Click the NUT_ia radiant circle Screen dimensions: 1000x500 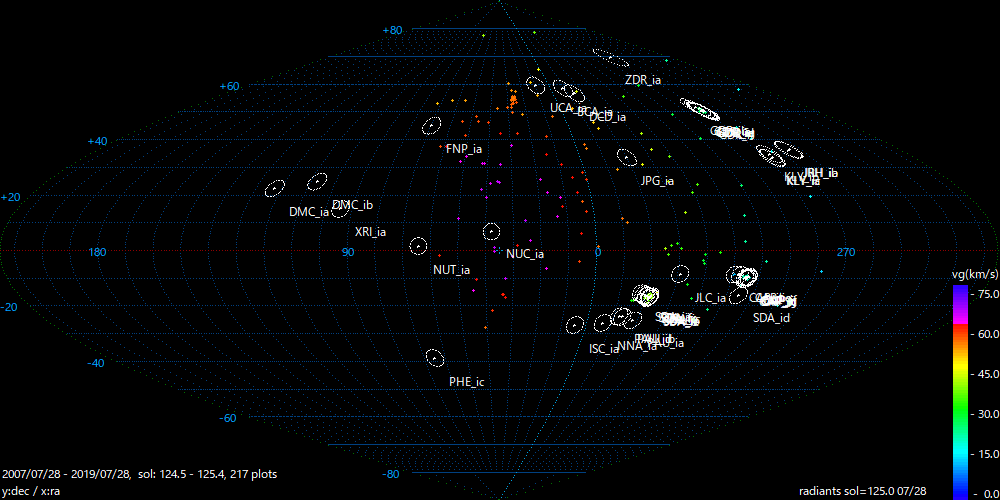[418, 246]
